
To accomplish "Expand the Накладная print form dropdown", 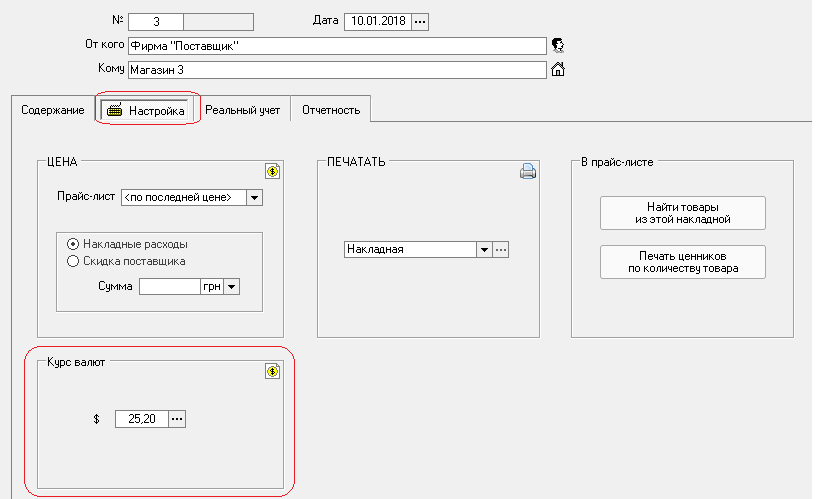I will point(484,249).
